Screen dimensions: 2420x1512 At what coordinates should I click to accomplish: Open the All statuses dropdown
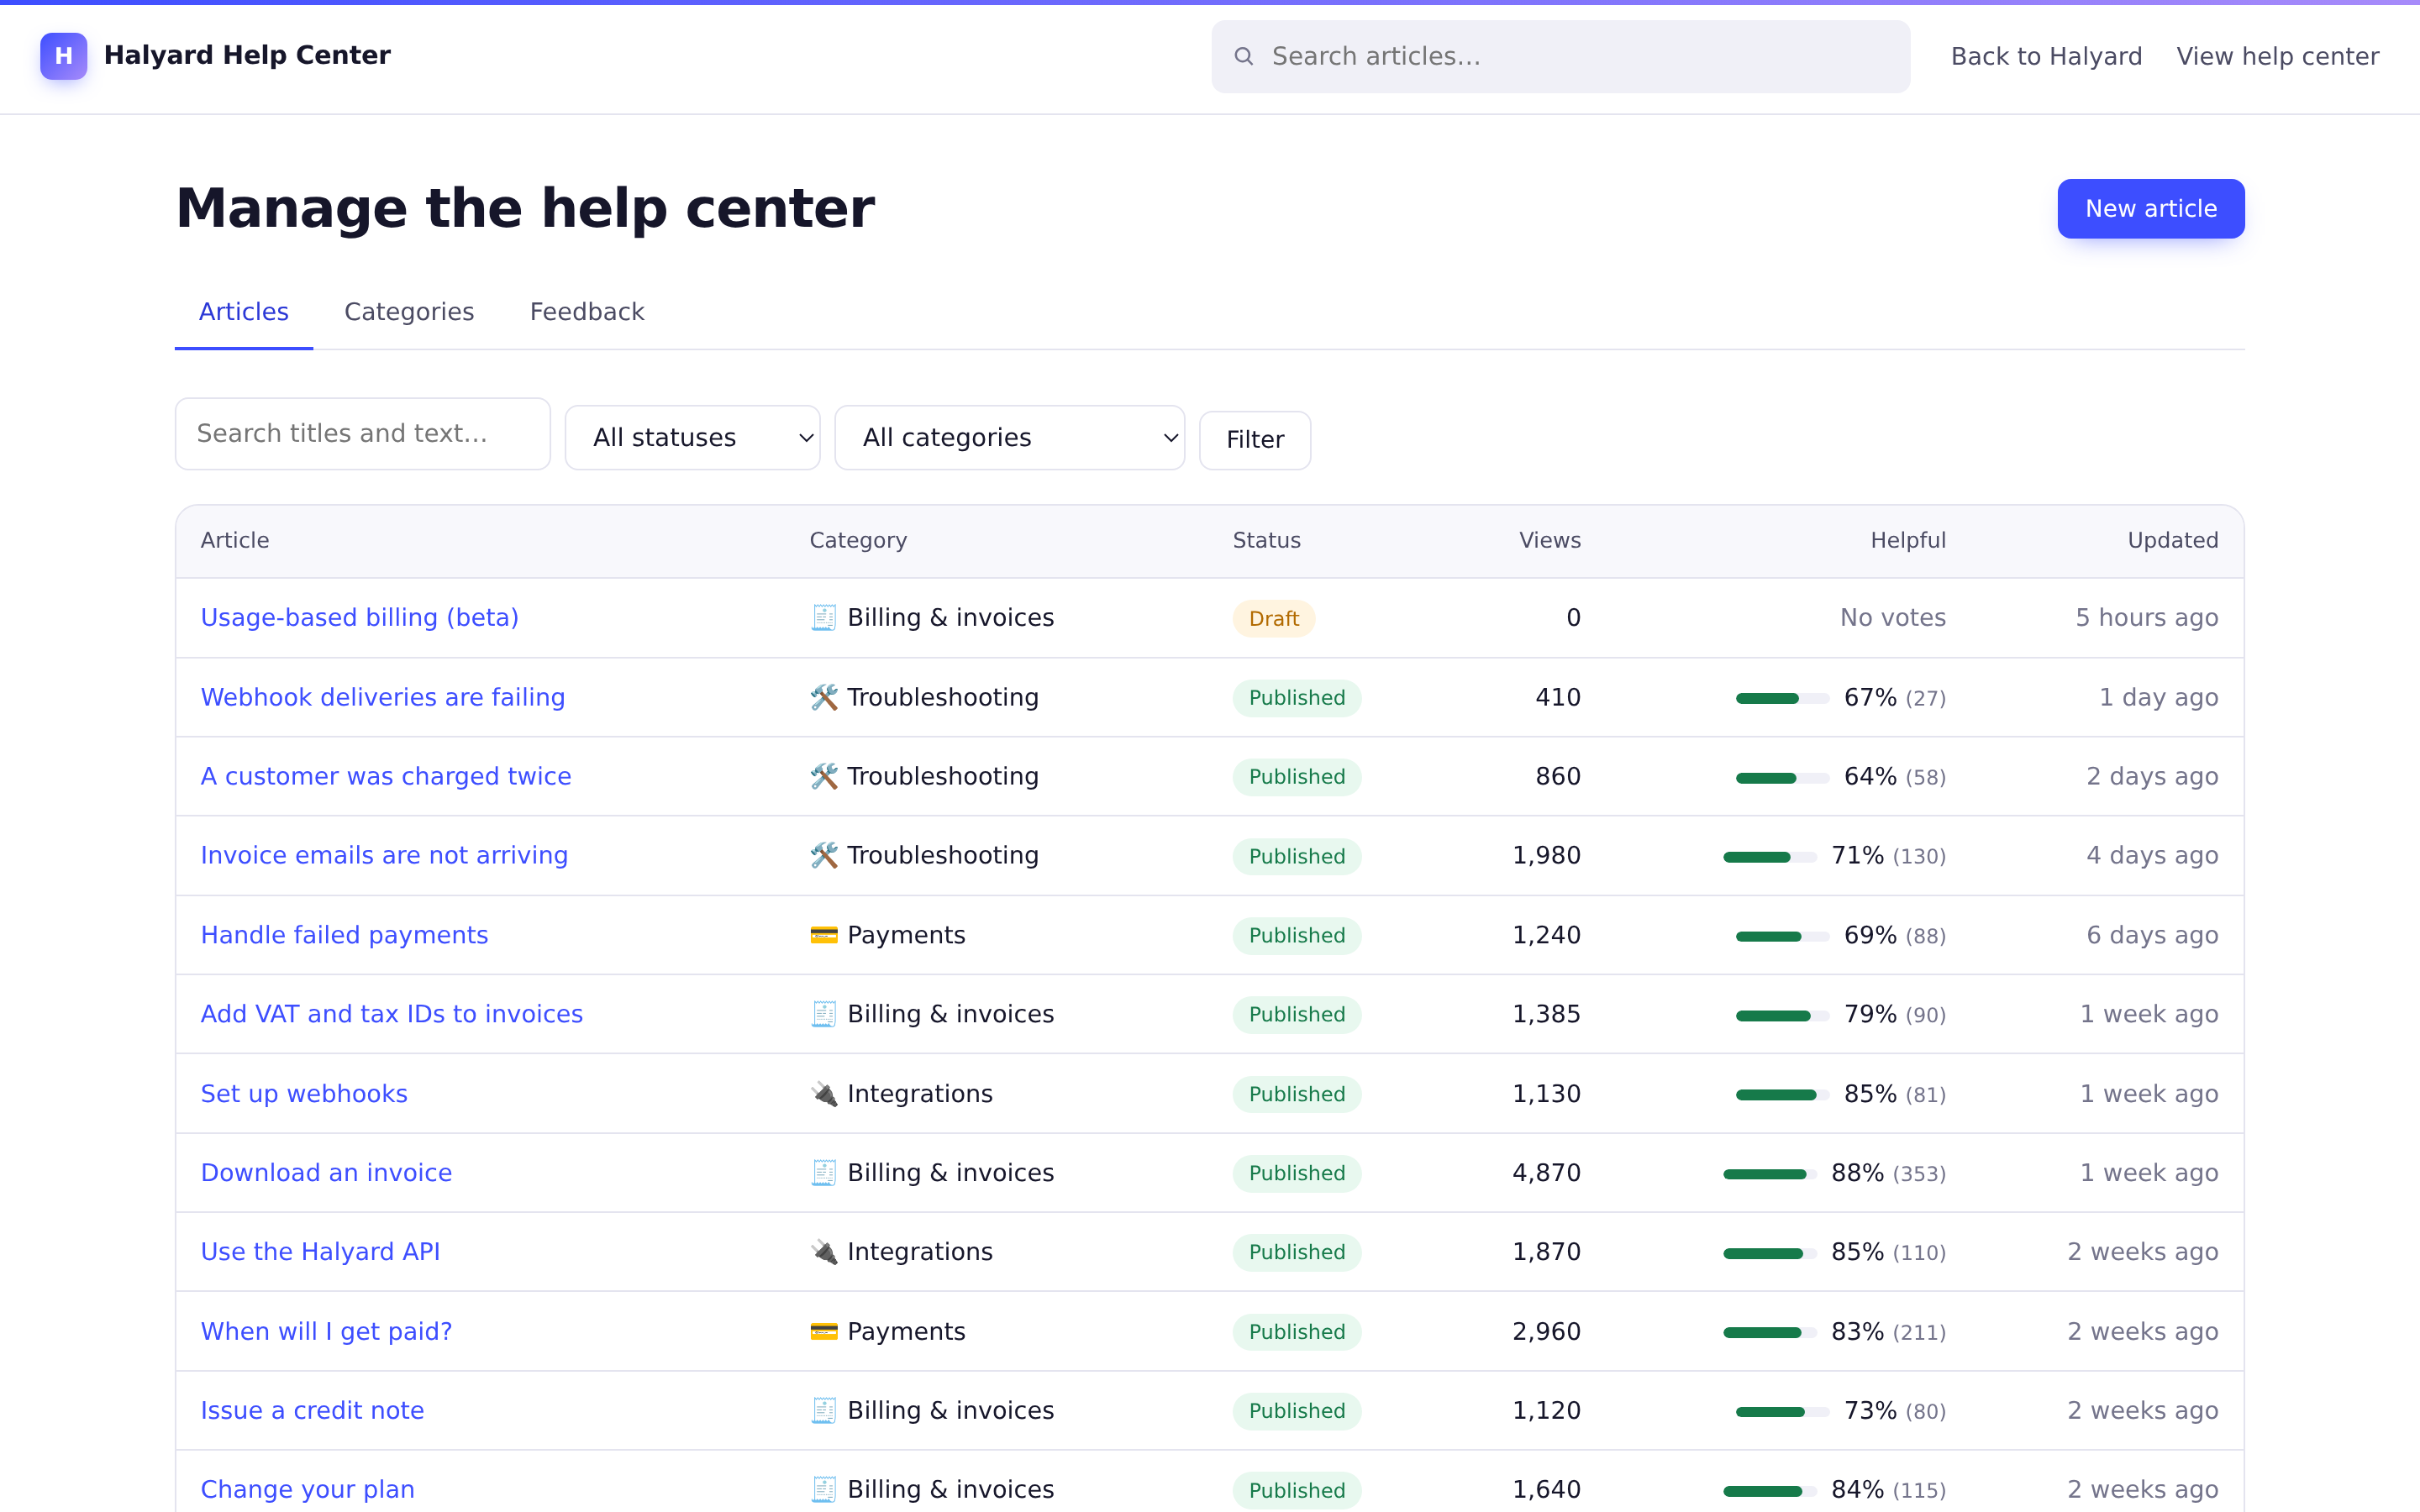(x=692, y=437)
